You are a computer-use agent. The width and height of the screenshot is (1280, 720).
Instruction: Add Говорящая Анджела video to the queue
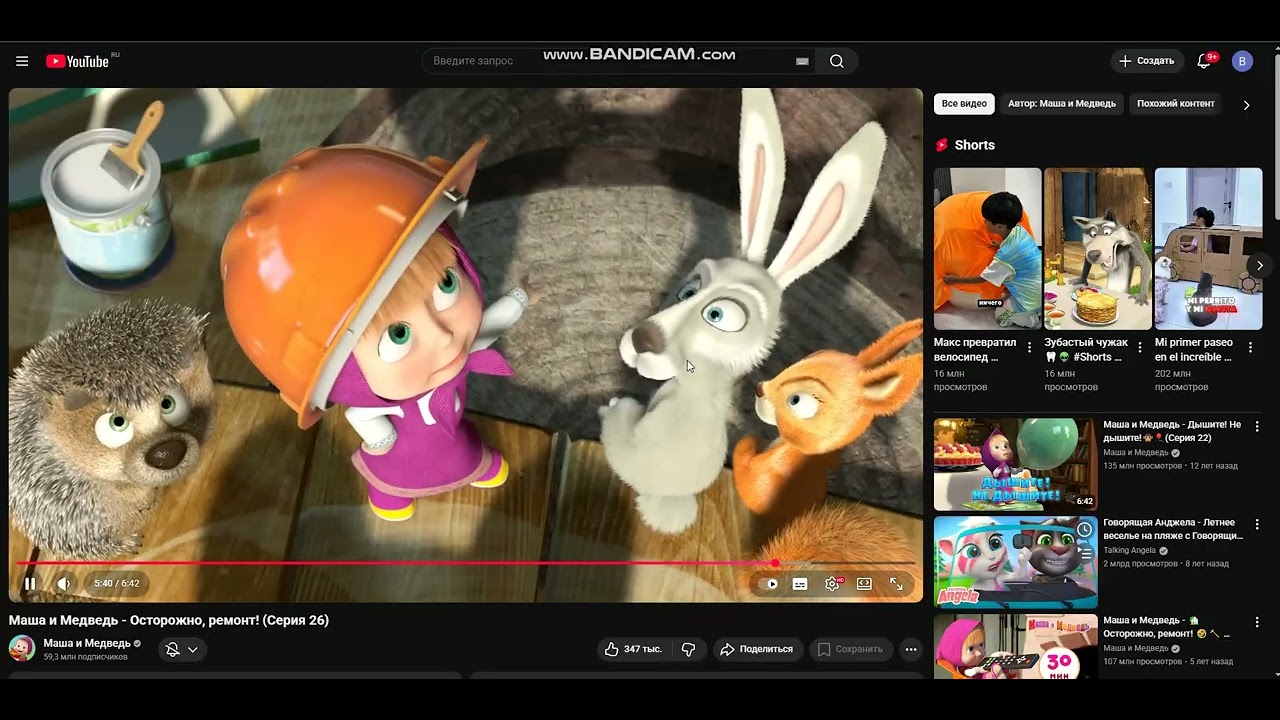click(x=1084, y=555)
